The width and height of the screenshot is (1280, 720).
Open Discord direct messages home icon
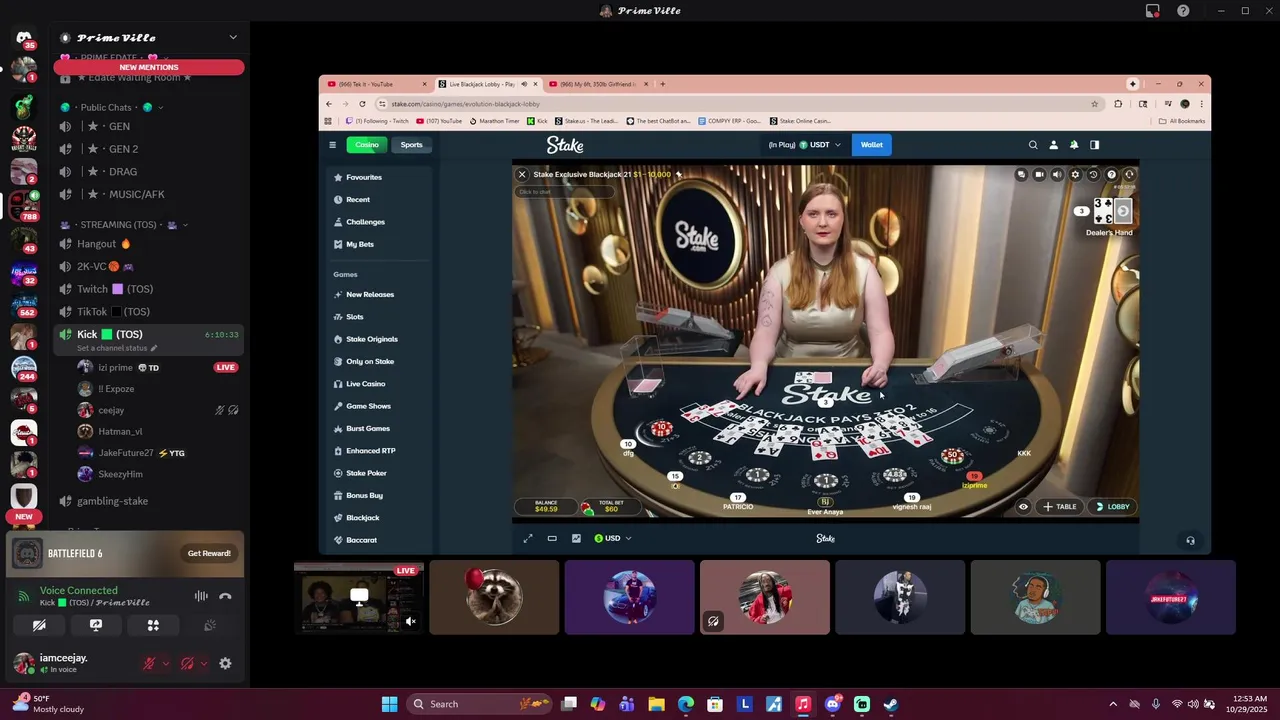tap(24, 38)
